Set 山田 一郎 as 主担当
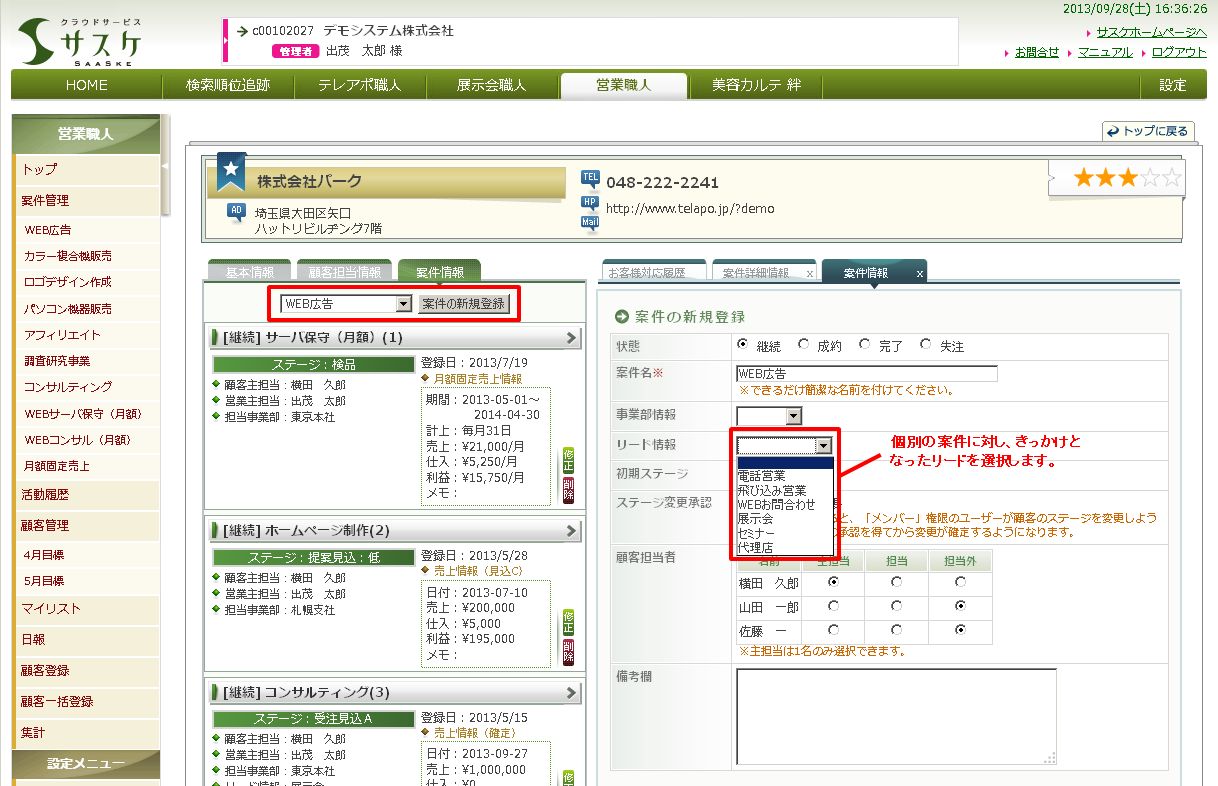This screenshot has width=1218, height=786. [833, 606]
